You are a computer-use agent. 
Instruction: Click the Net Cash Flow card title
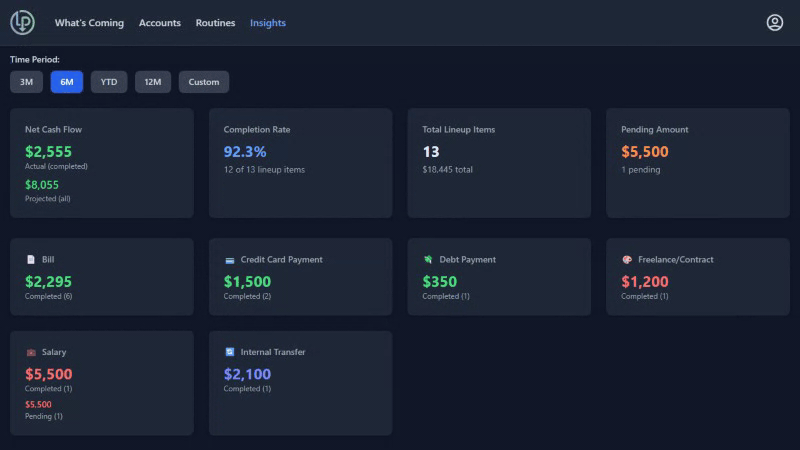point(54,130)
